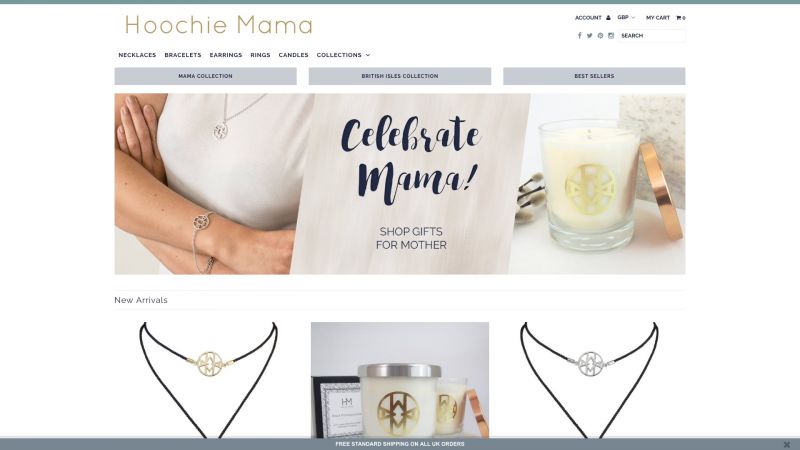Image resolution: width=800 pixels, height=450 pixels.
Task: Visit the Twitter profile via bird icon
Action: coord(589,36)
